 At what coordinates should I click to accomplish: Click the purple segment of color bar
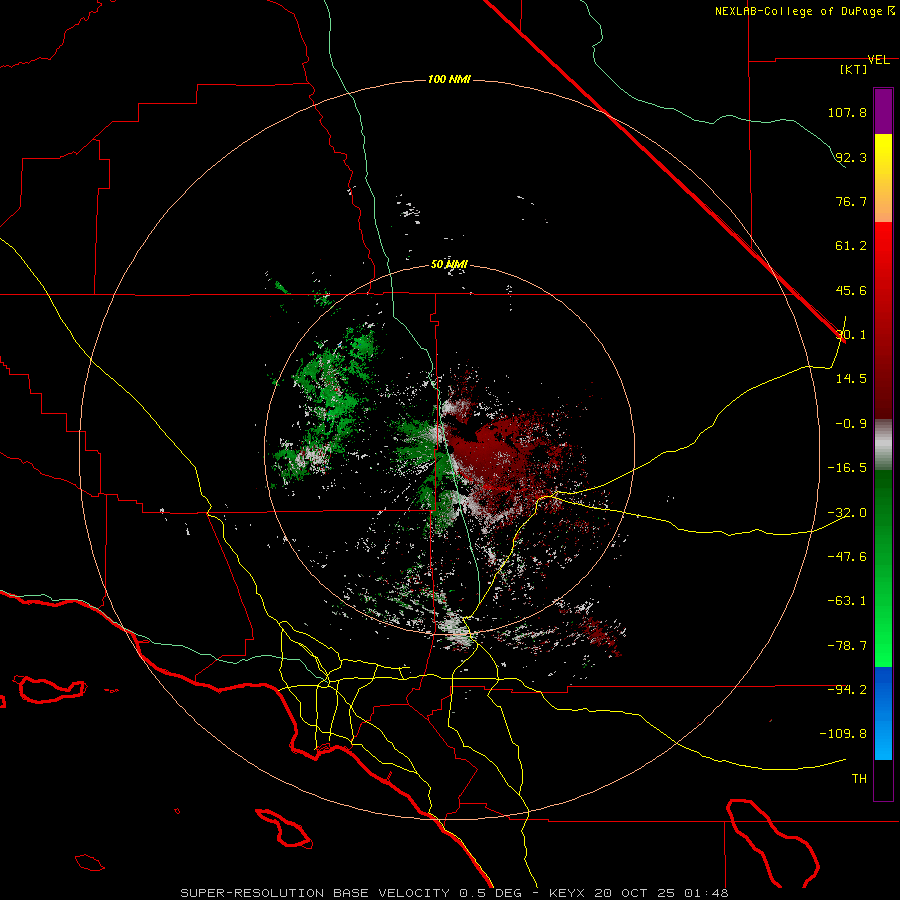883,111
